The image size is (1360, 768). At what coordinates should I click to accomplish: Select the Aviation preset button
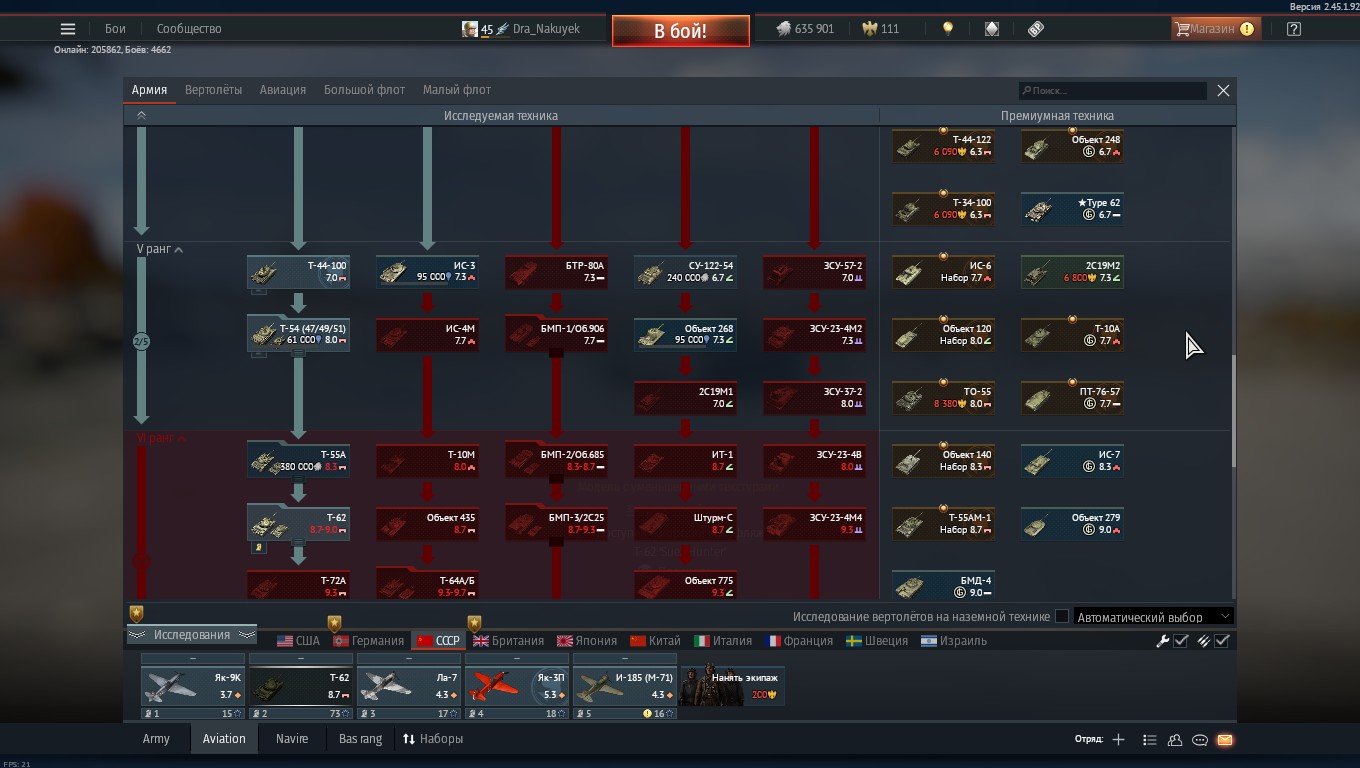pyautogui.click(x=224, y=739)
